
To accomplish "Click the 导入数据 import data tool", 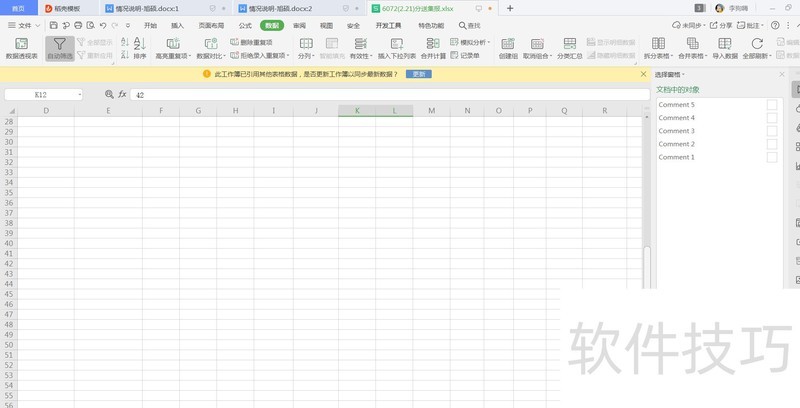I will pyautogui.click(x=725, y=49).
